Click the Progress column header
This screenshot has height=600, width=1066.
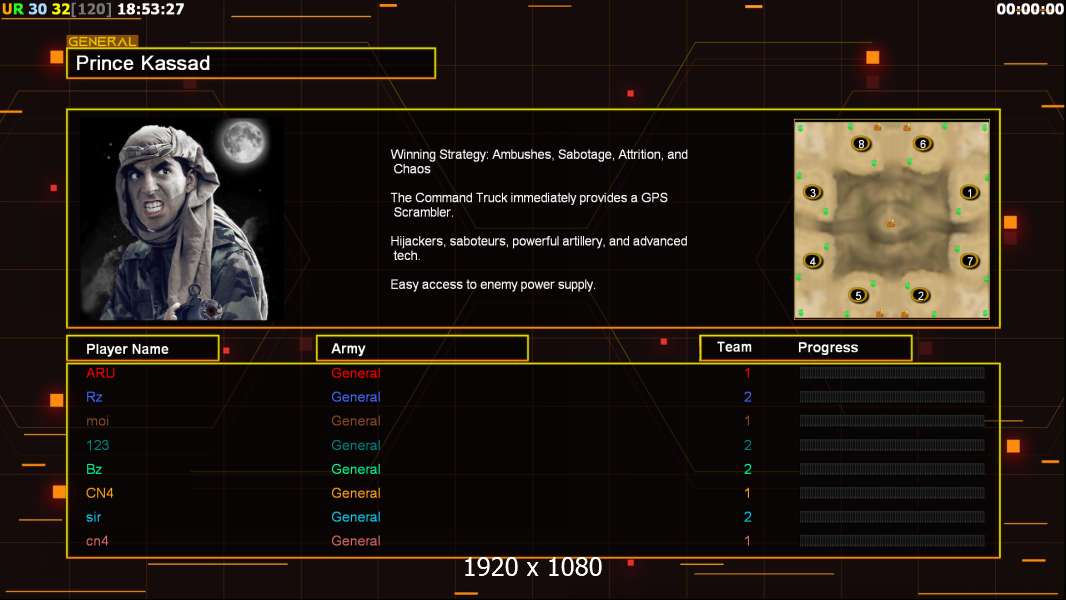[827, 347]
